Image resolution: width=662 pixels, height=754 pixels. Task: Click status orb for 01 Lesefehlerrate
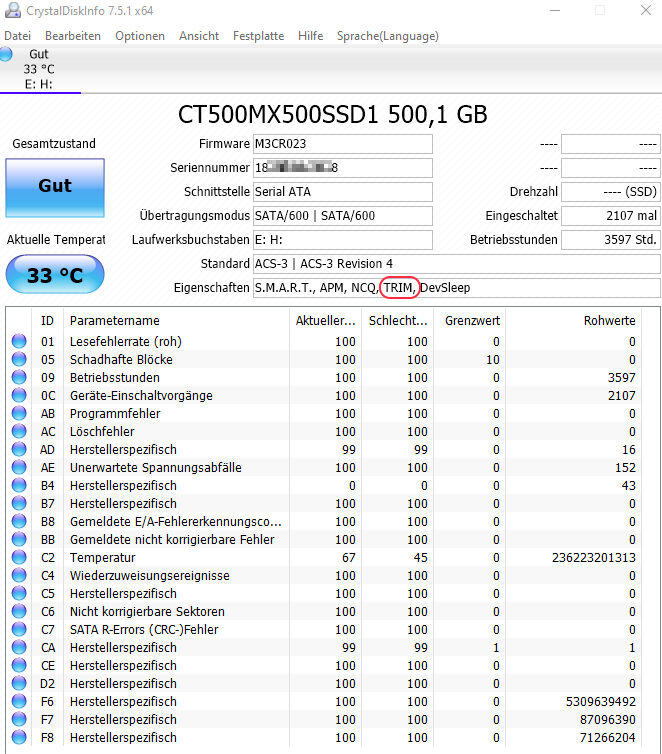click(x=19, y=341)
